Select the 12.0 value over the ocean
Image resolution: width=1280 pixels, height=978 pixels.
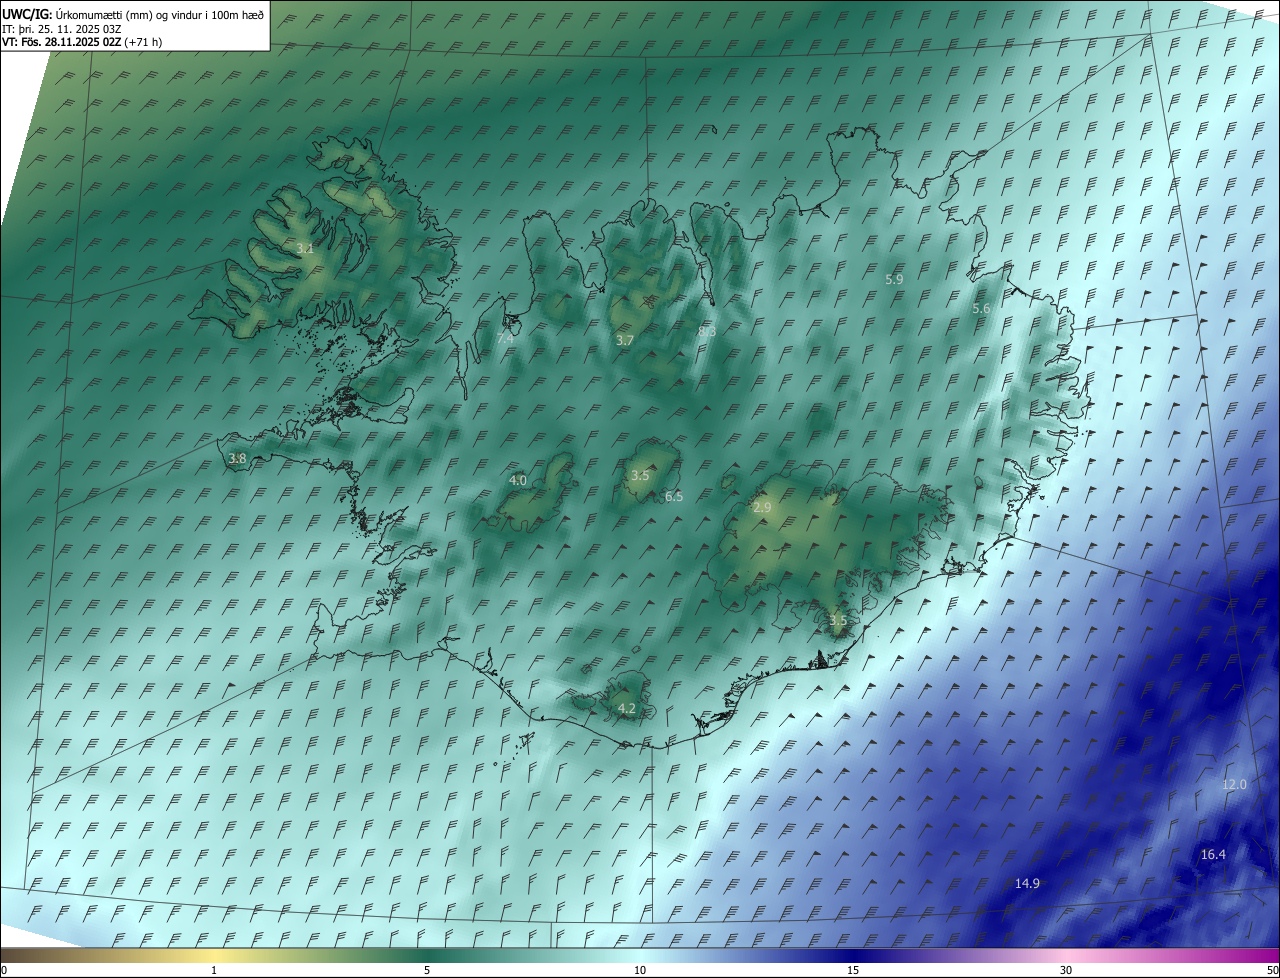(x=1235, y=785)
